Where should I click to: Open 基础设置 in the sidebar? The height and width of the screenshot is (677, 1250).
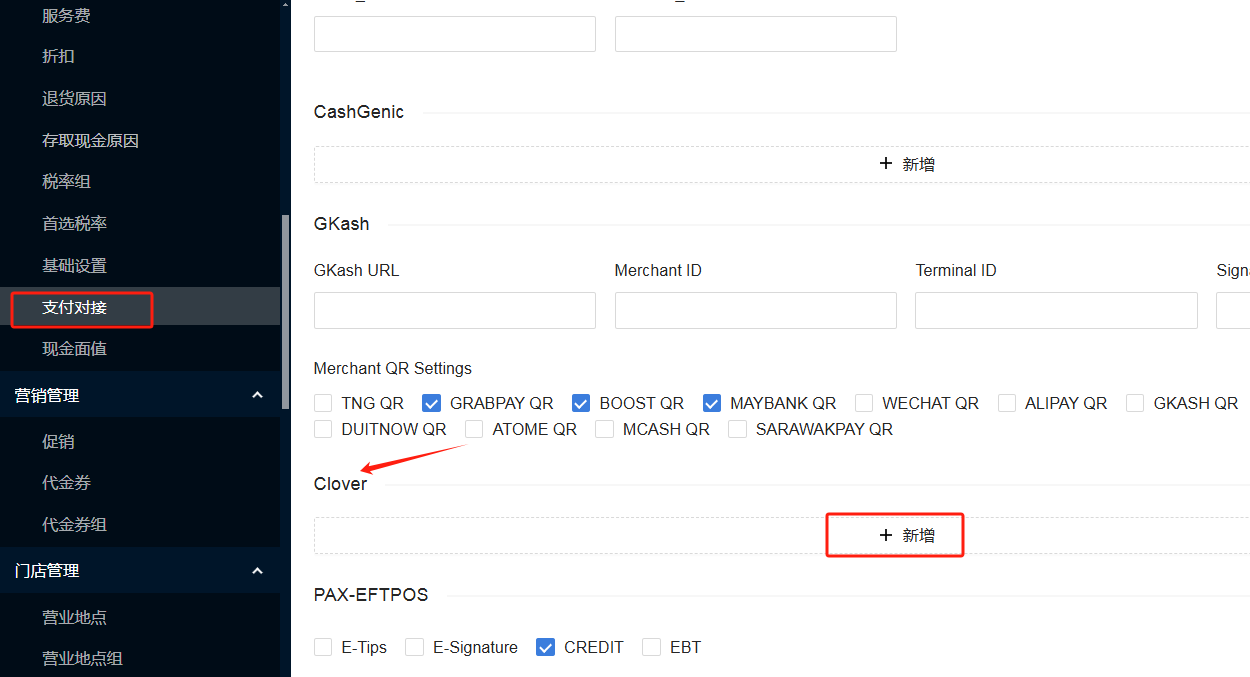click(x=74, y=265)
